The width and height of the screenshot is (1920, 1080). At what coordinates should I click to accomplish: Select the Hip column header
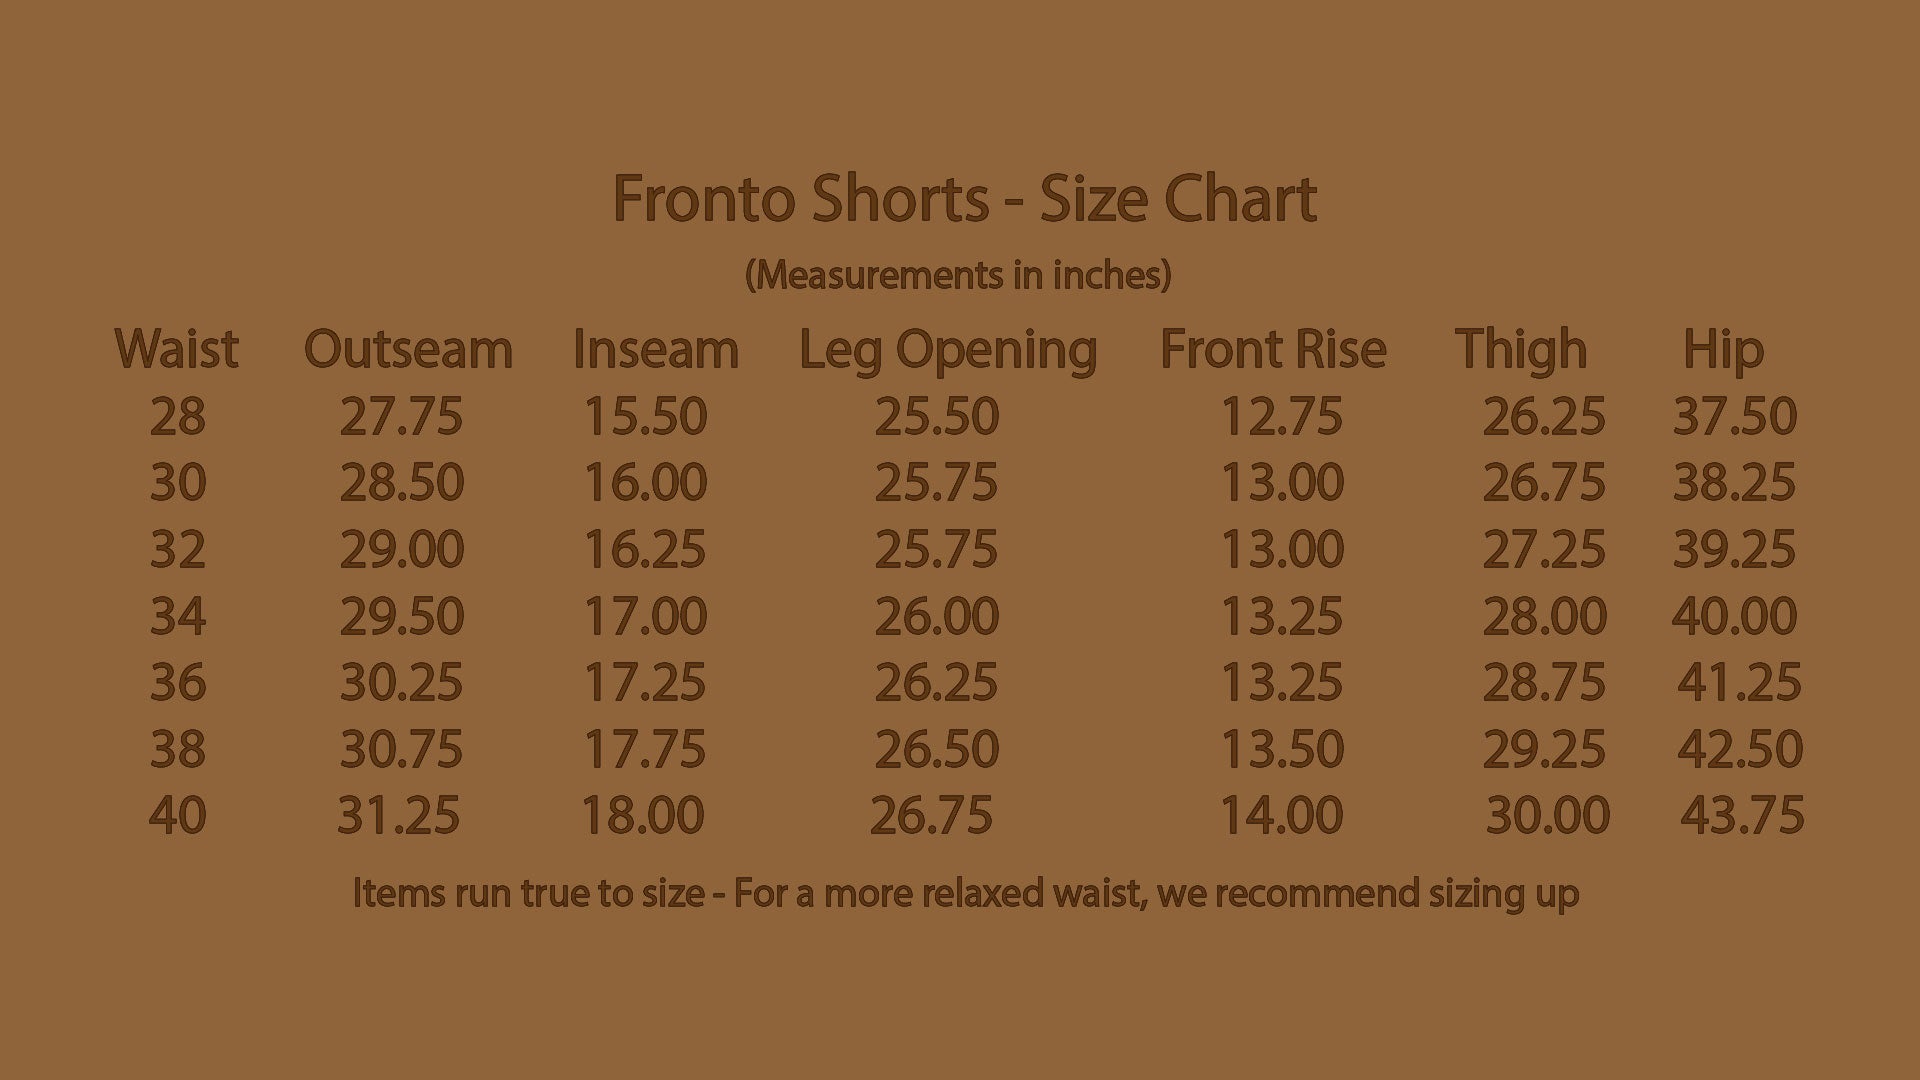(x=1723, y=351)
